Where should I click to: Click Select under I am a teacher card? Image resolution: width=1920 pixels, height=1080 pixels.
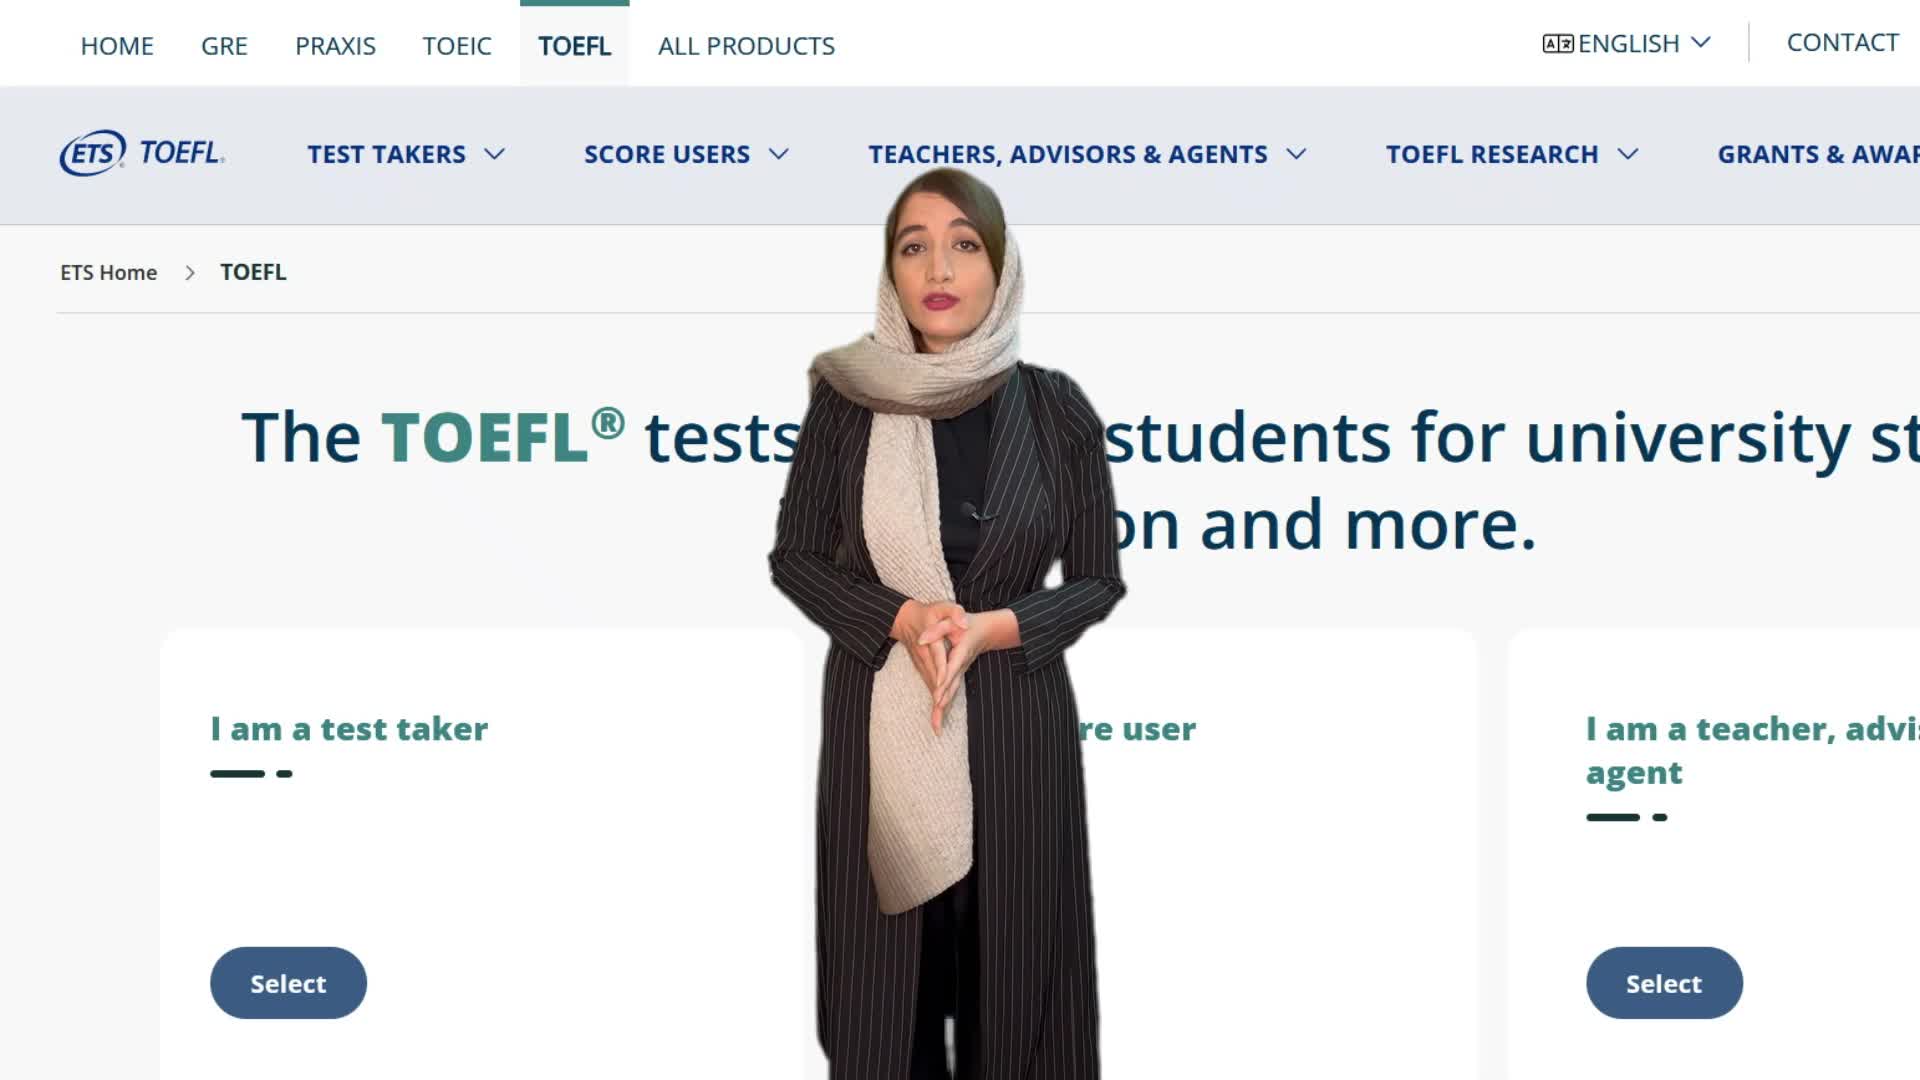click(x=1664, y=983)
